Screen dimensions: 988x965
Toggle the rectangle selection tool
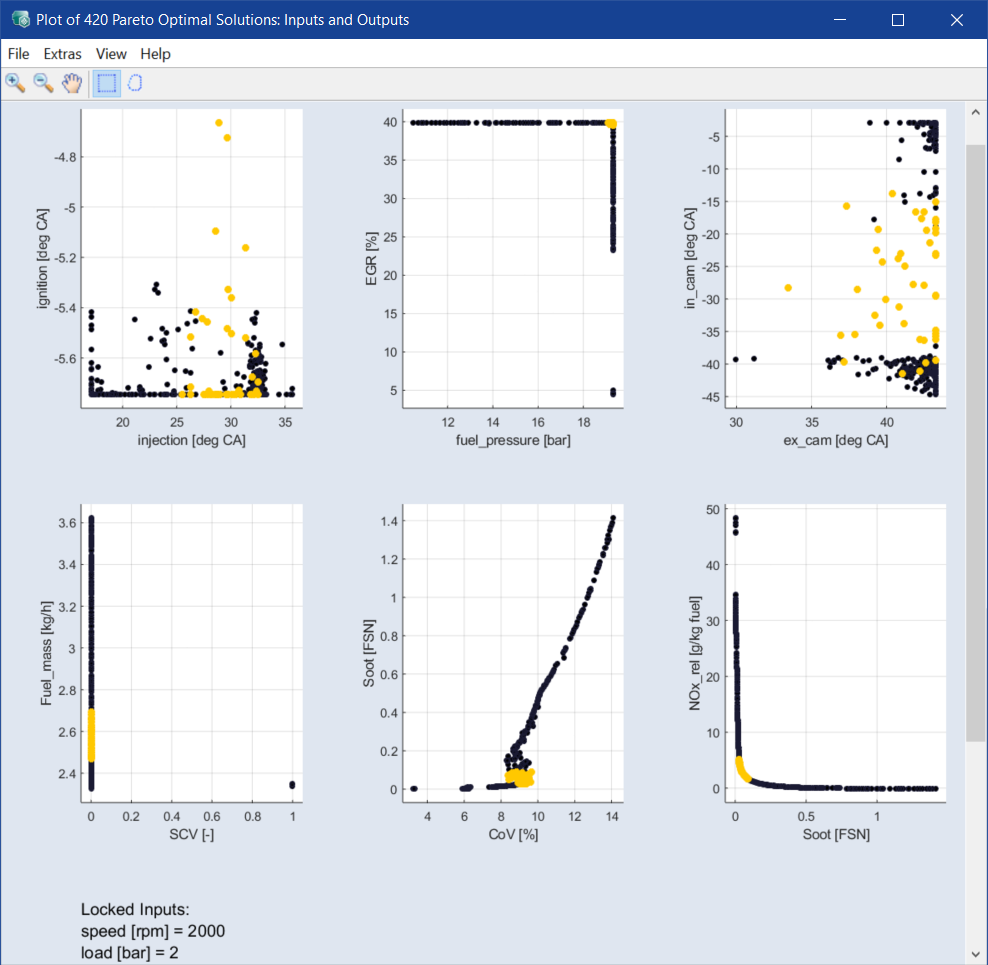(106, 84)
